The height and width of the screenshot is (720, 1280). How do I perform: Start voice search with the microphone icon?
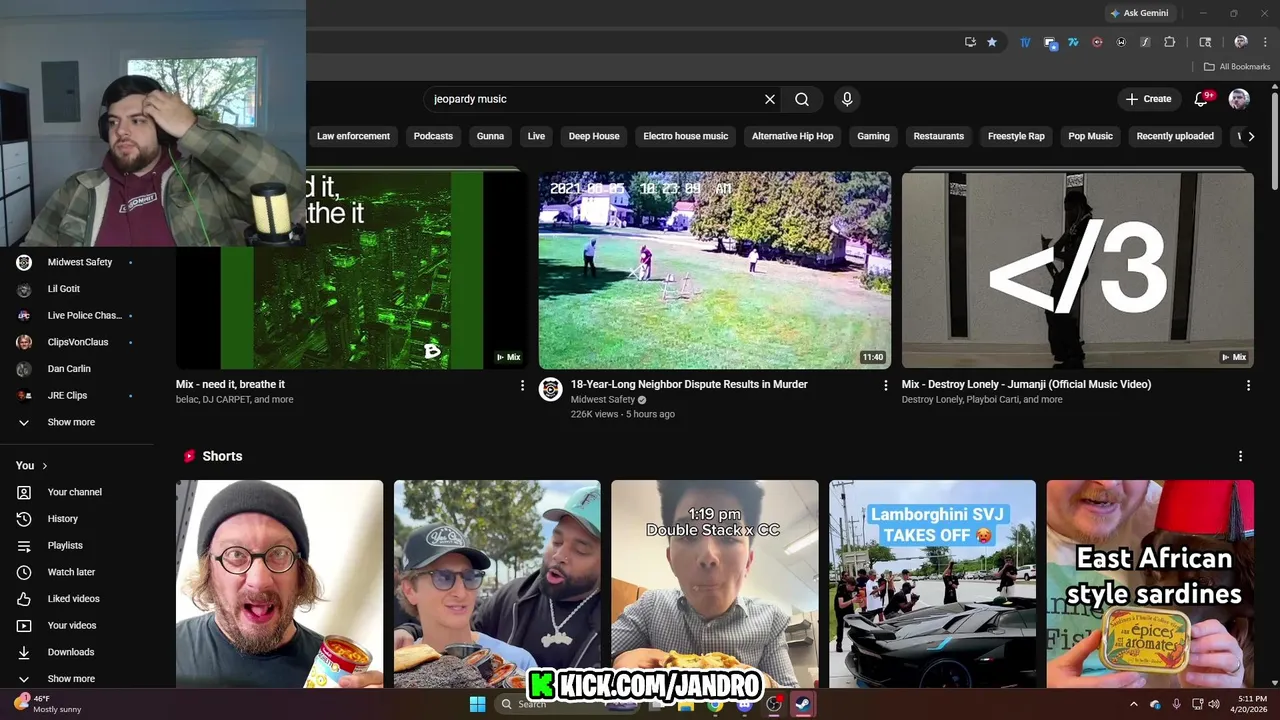pos(847,99)
